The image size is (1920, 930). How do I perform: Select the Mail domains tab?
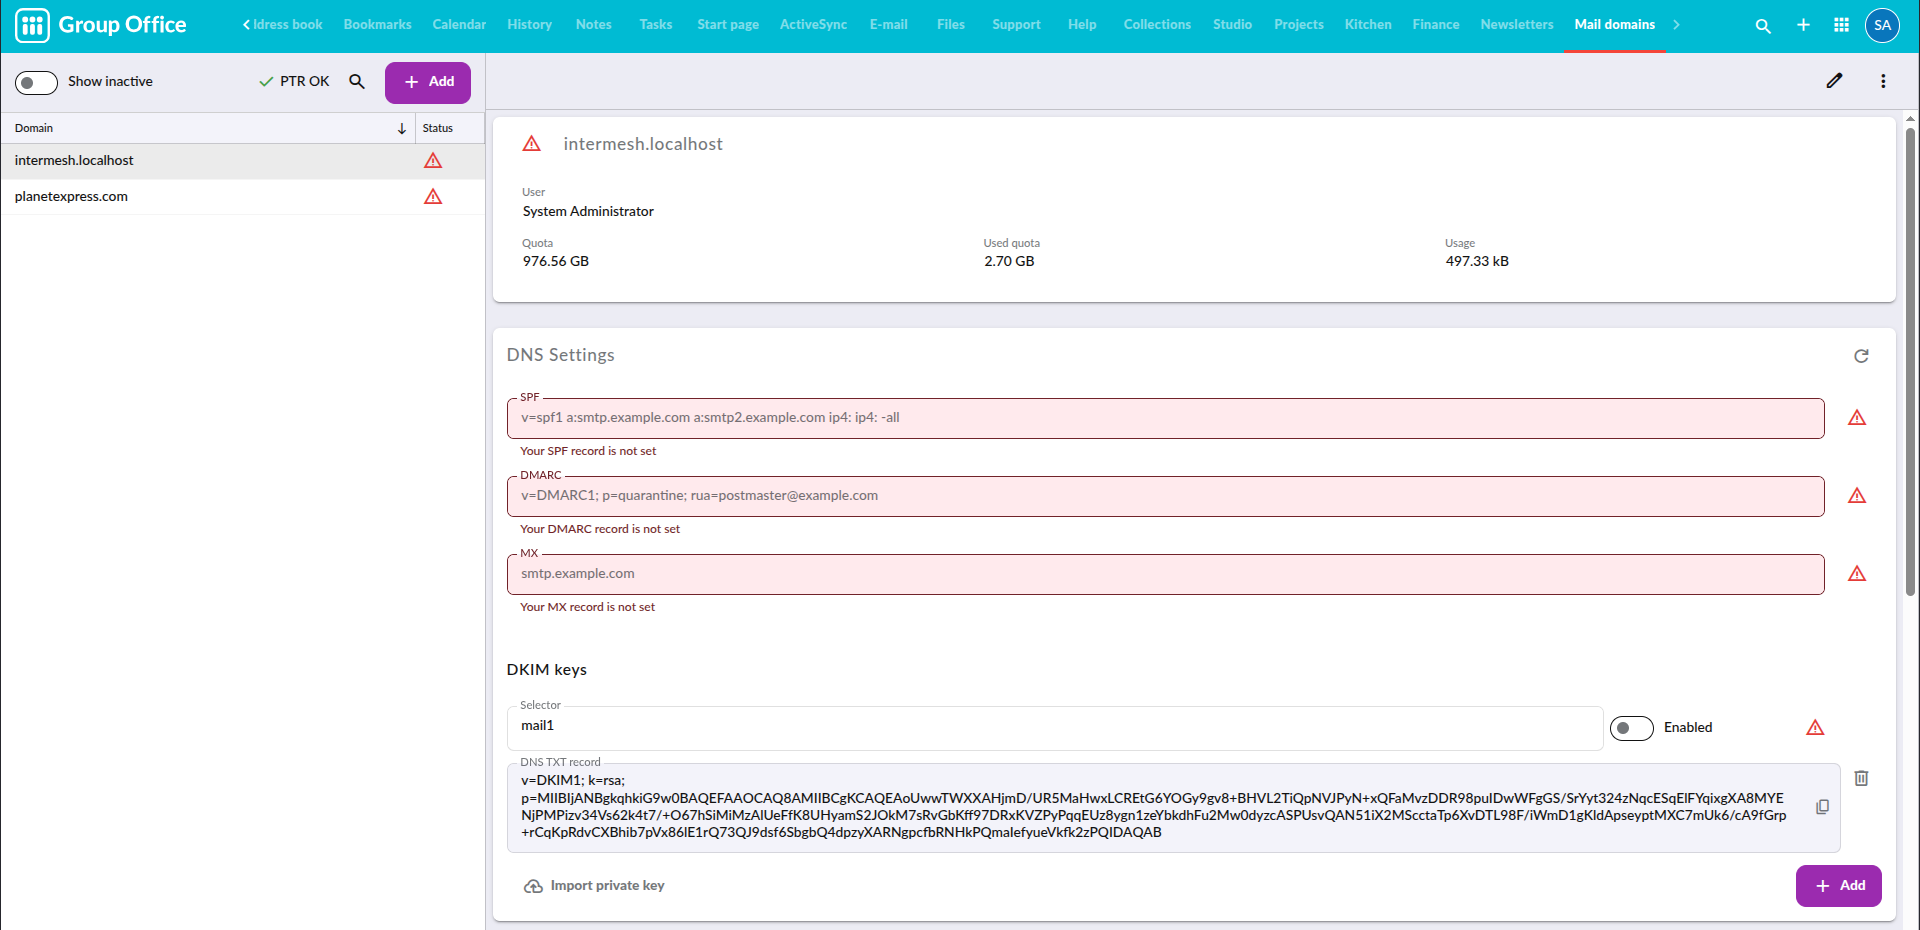(x=1614, y=25)
